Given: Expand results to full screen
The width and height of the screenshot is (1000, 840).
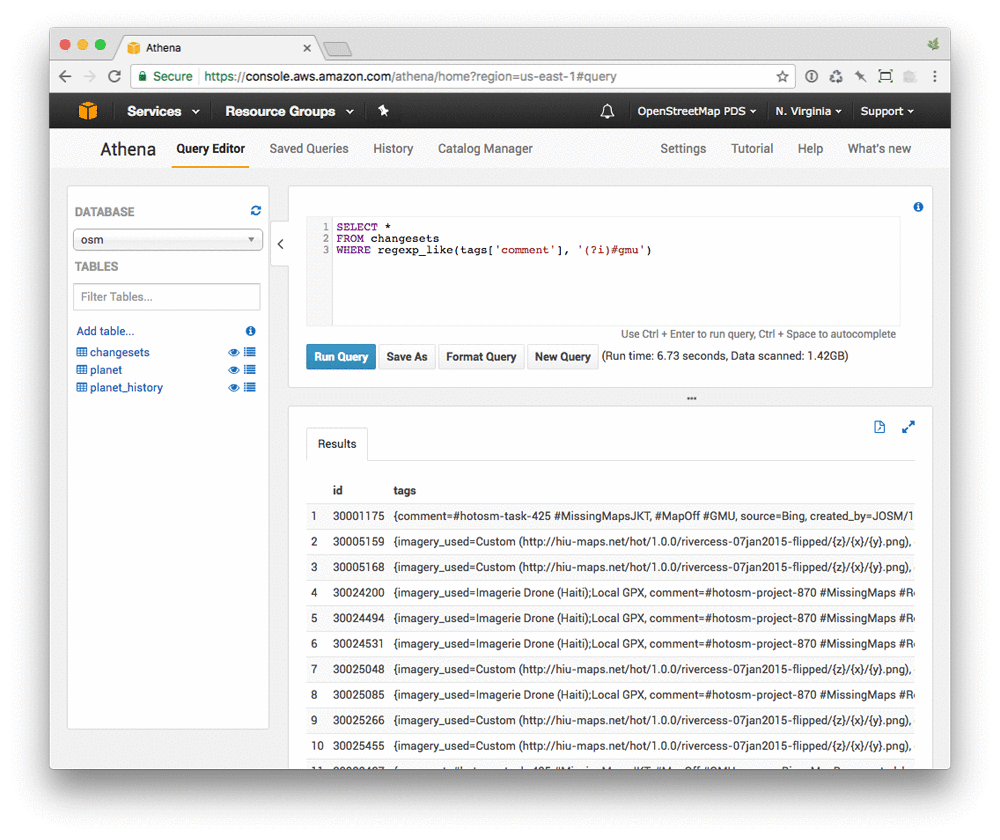Looking at the screenshot, I should (x=908, y=427).
